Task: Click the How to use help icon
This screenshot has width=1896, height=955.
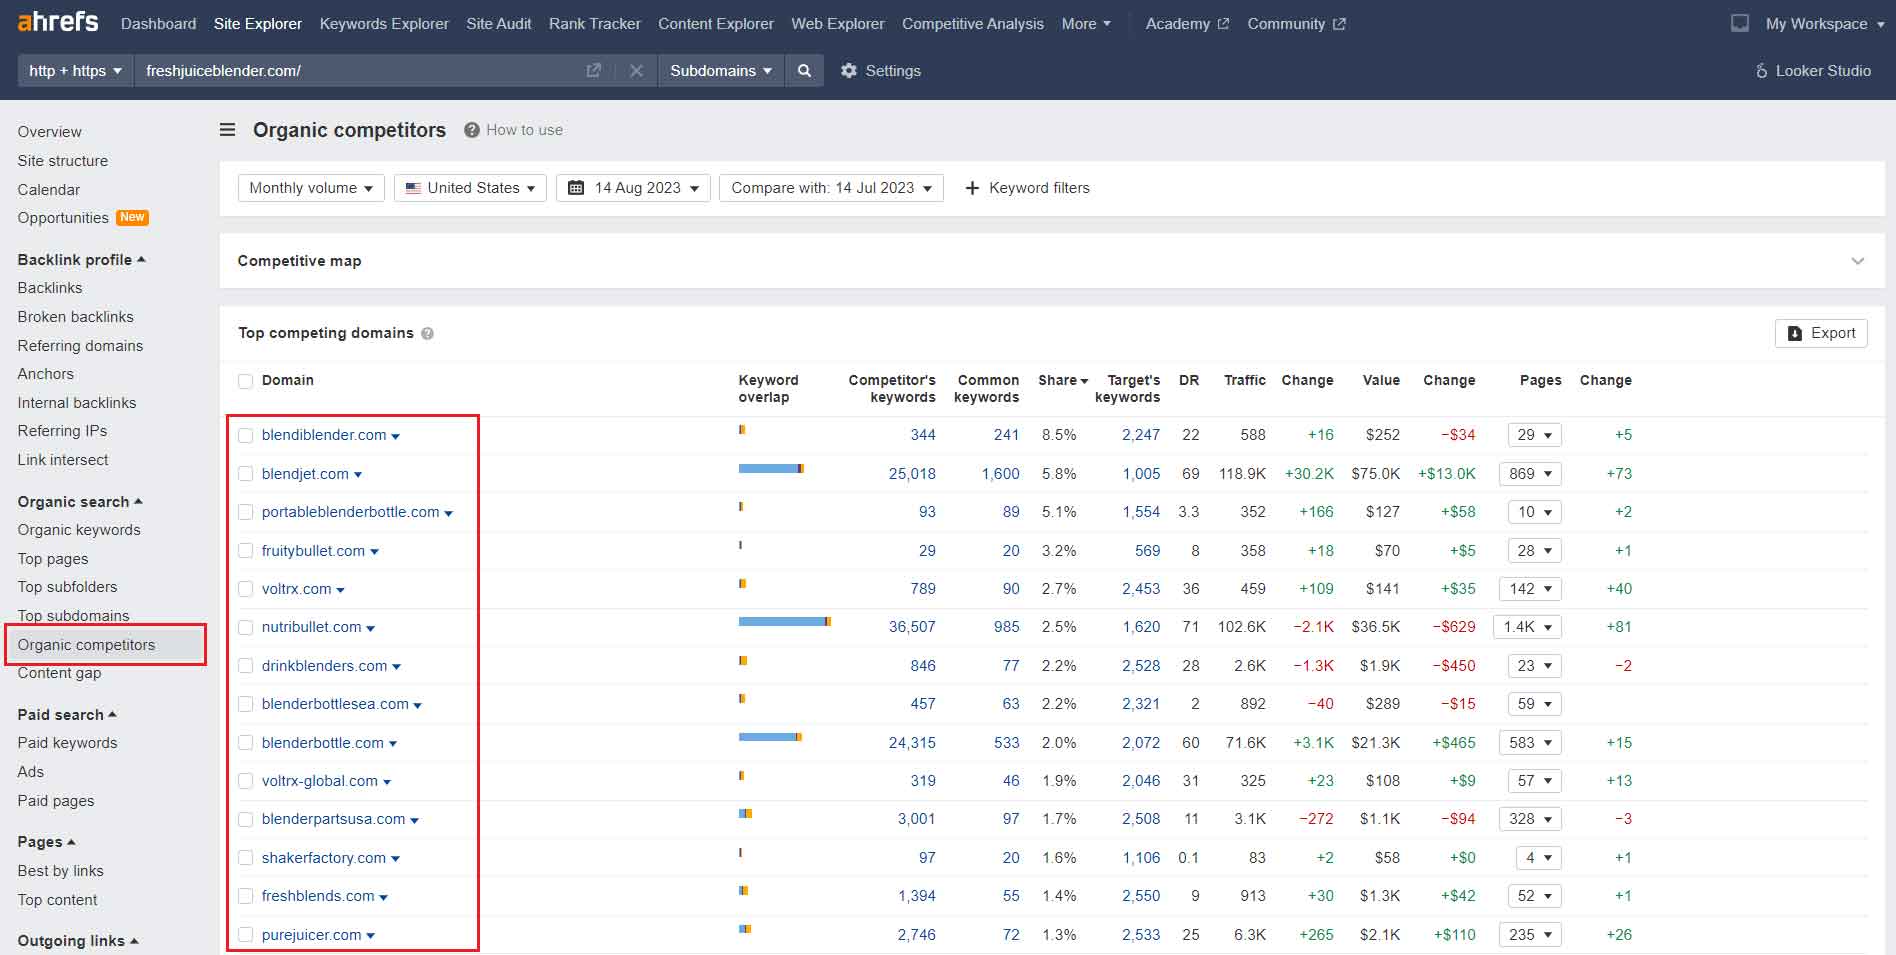Action: click(x=472, y=130)
